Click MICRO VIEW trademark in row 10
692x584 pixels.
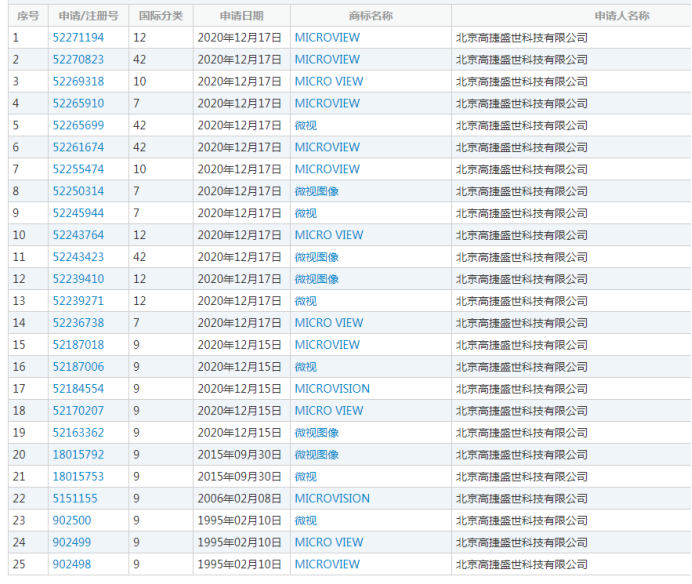329,235
